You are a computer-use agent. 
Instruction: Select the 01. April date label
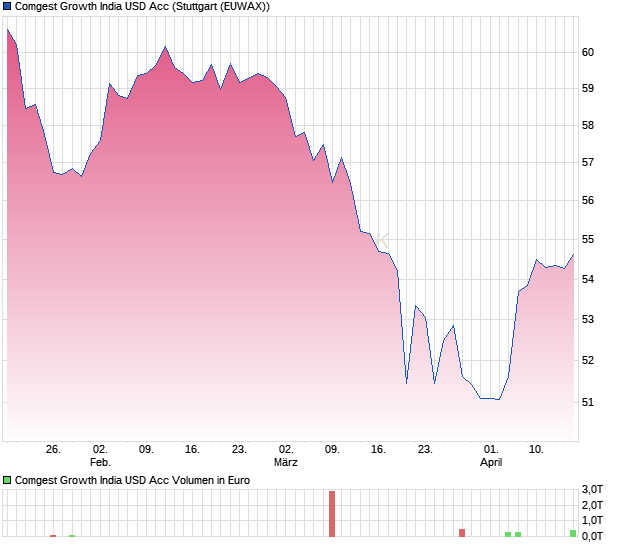[491, 456]
